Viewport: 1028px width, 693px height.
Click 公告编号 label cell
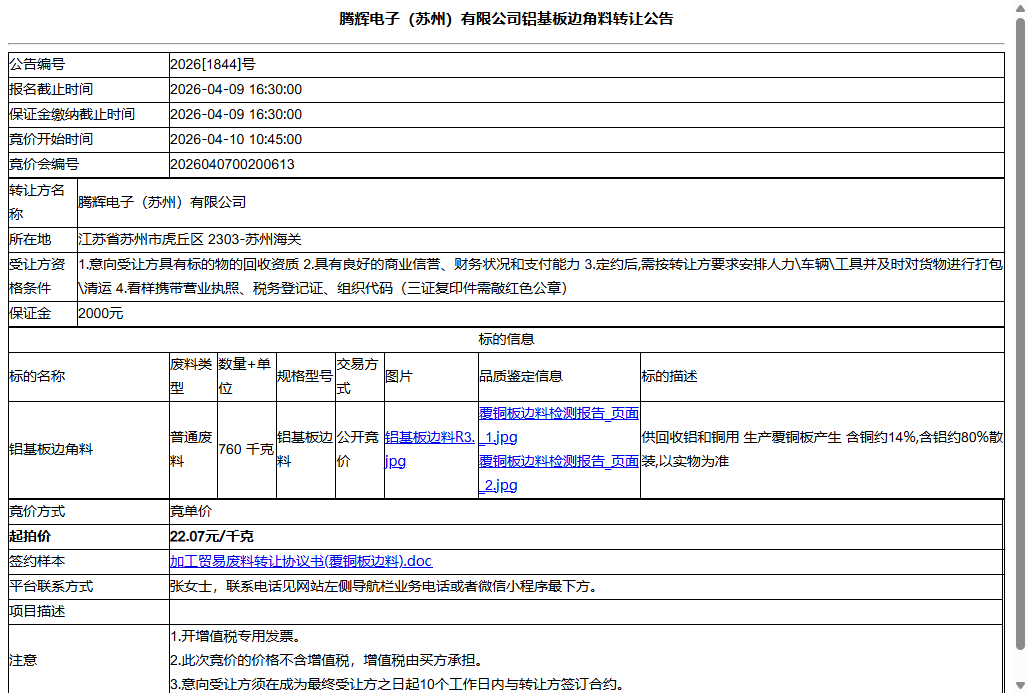[x=89, y=64]
